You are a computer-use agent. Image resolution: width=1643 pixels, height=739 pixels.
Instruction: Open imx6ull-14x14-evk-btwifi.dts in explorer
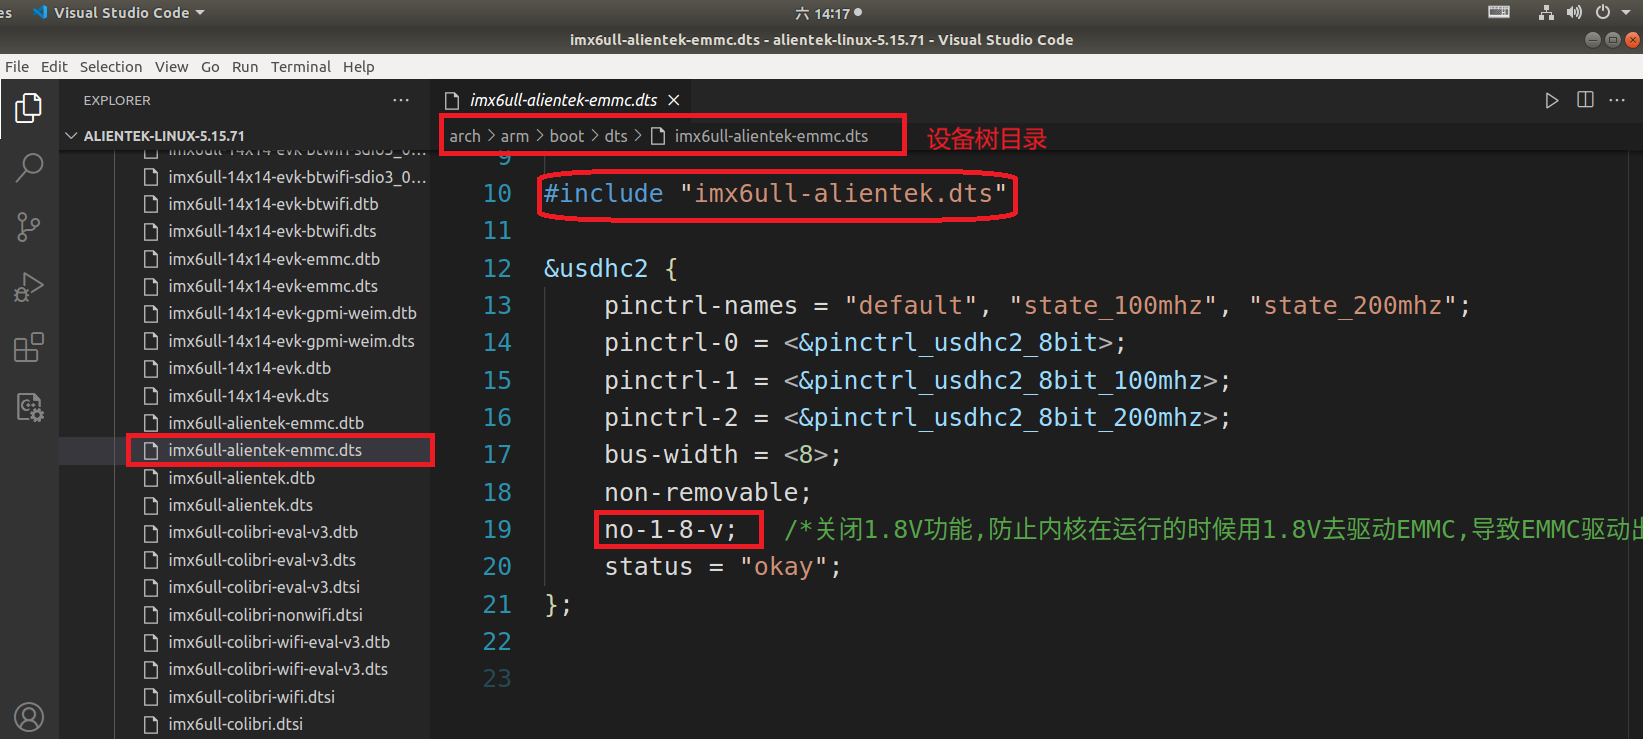point(272,231)
